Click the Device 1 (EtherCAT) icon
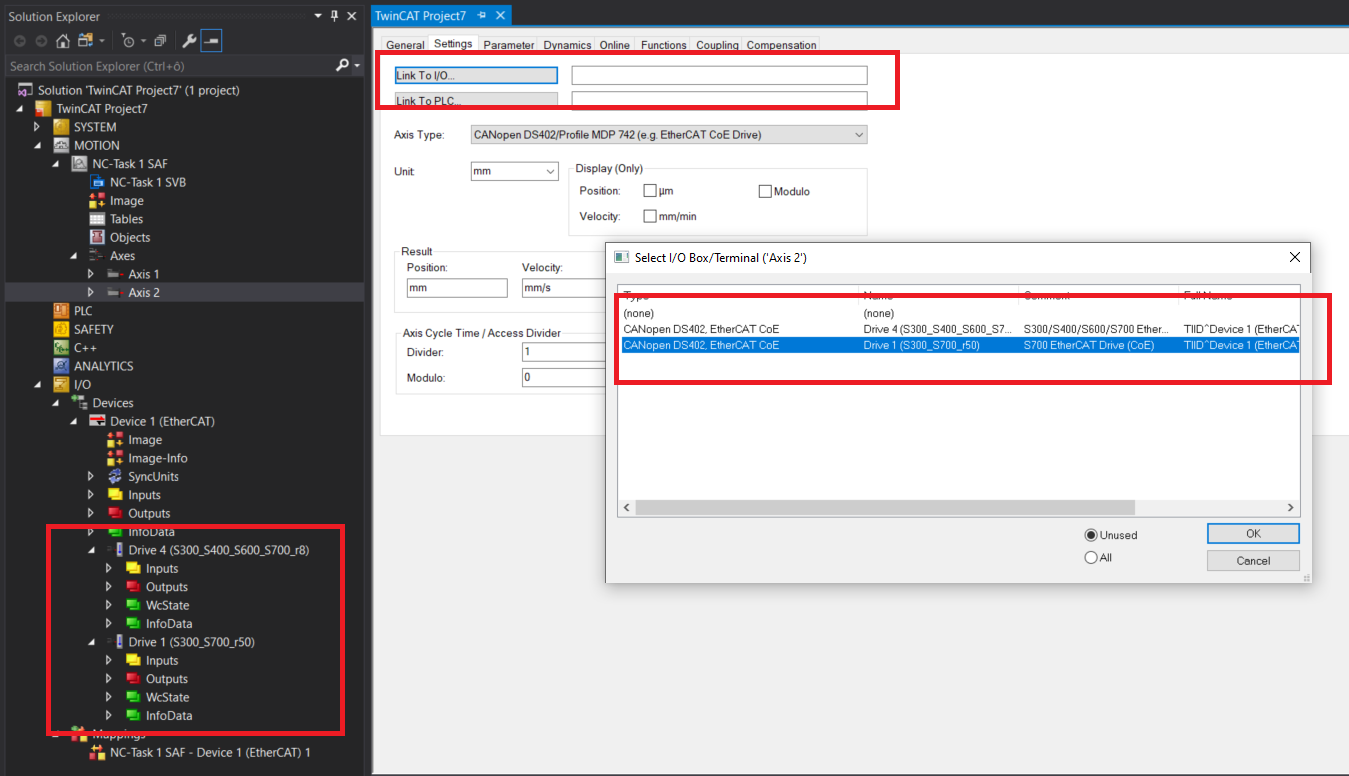The height and width of the screenshot is (776, 1349). [97, 421]
